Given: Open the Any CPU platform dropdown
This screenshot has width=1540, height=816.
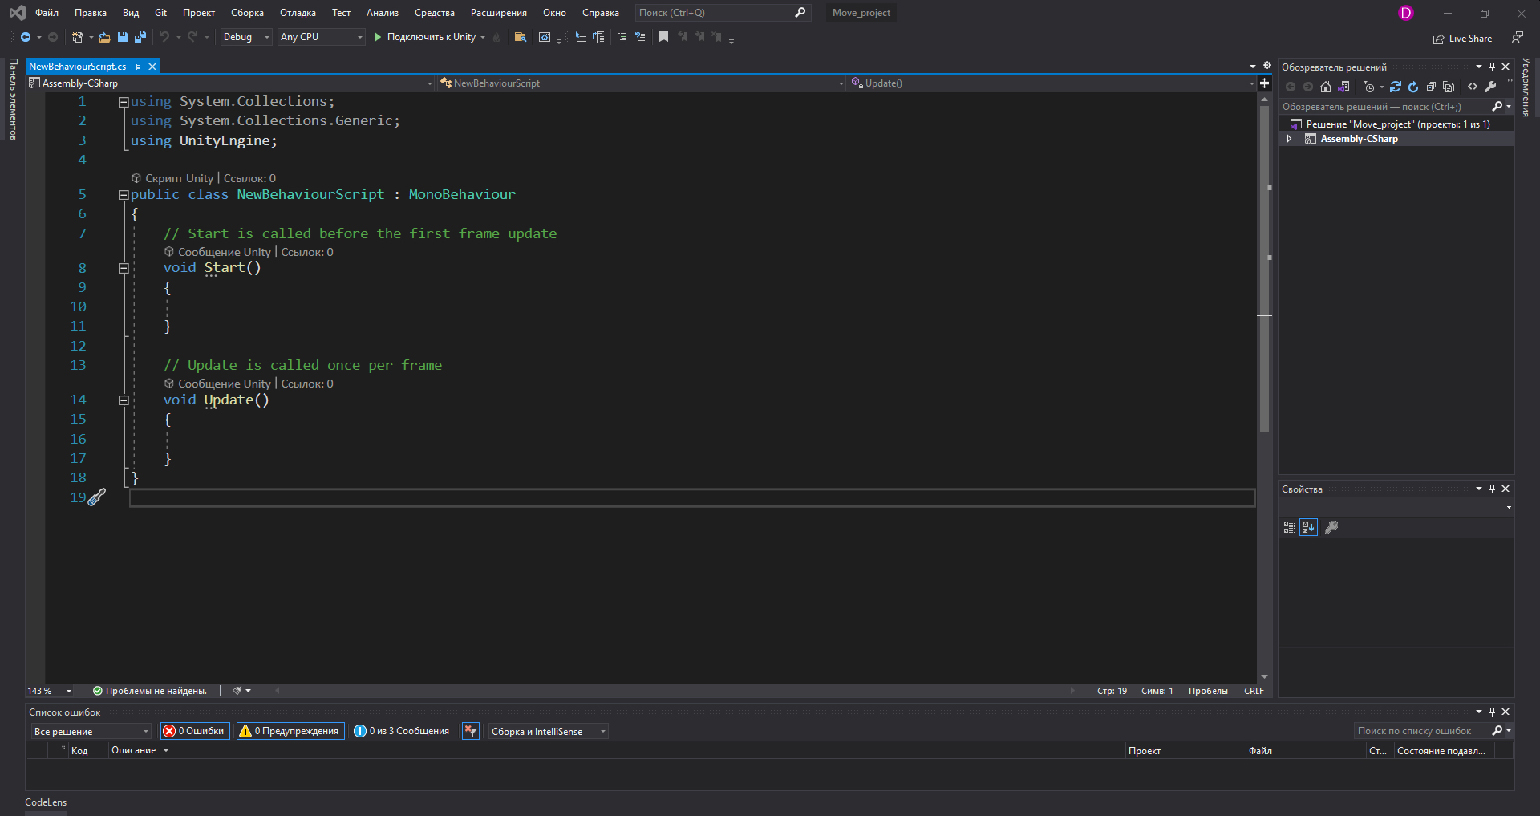Looking at the screenshot, I should [x=321, y=37].
